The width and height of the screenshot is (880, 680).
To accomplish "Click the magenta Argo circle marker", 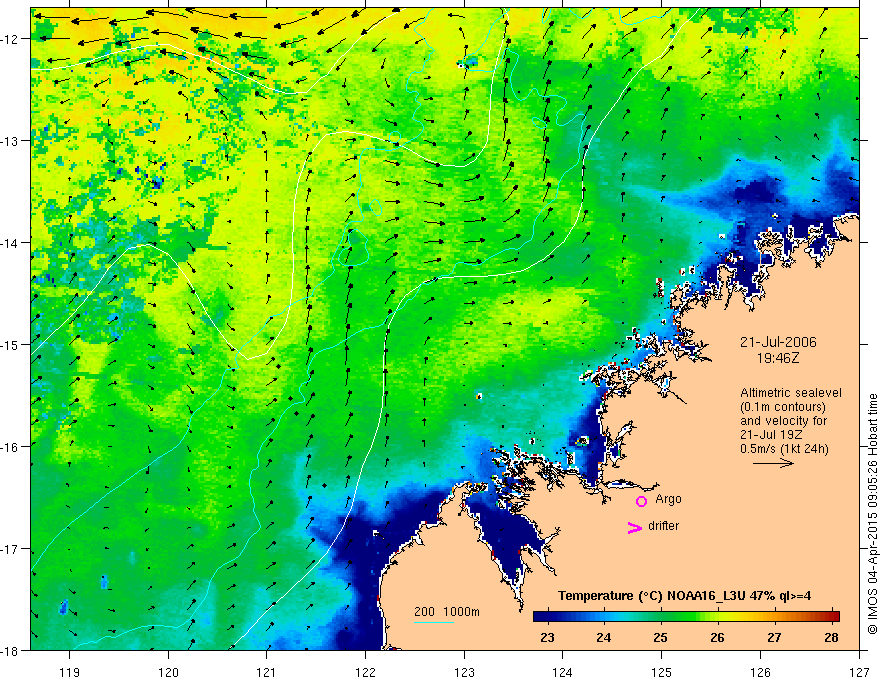I will pyautogui.click(x=641, y=501).
